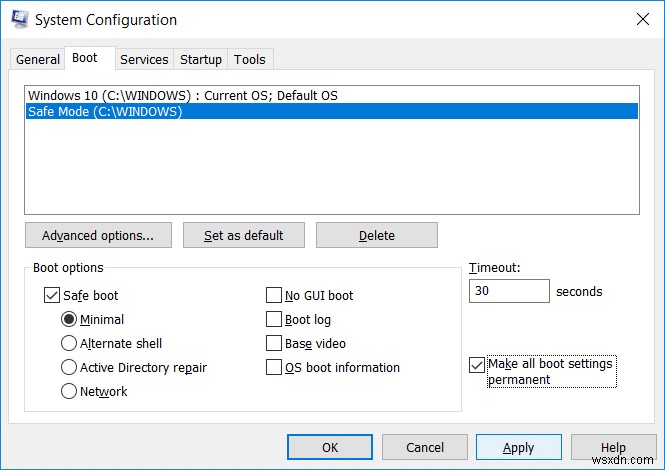
Task: Go to the Startup tab
Action: point(201,59)
